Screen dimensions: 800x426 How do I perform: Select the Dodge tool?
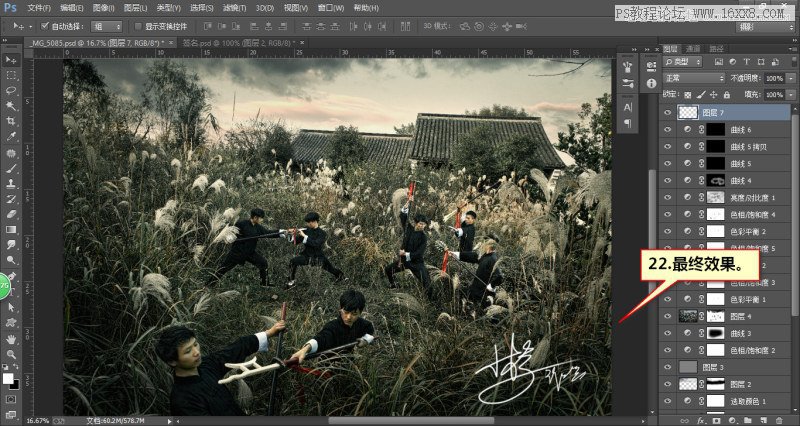tap(11, 261)
